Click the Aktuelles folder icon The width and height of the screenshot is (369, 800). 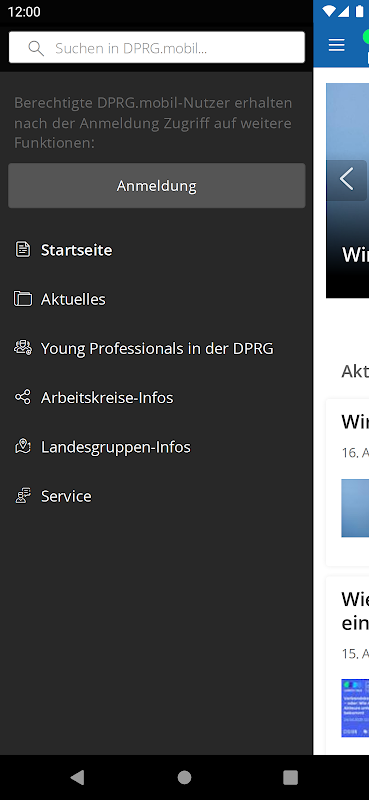click(22, 299)
